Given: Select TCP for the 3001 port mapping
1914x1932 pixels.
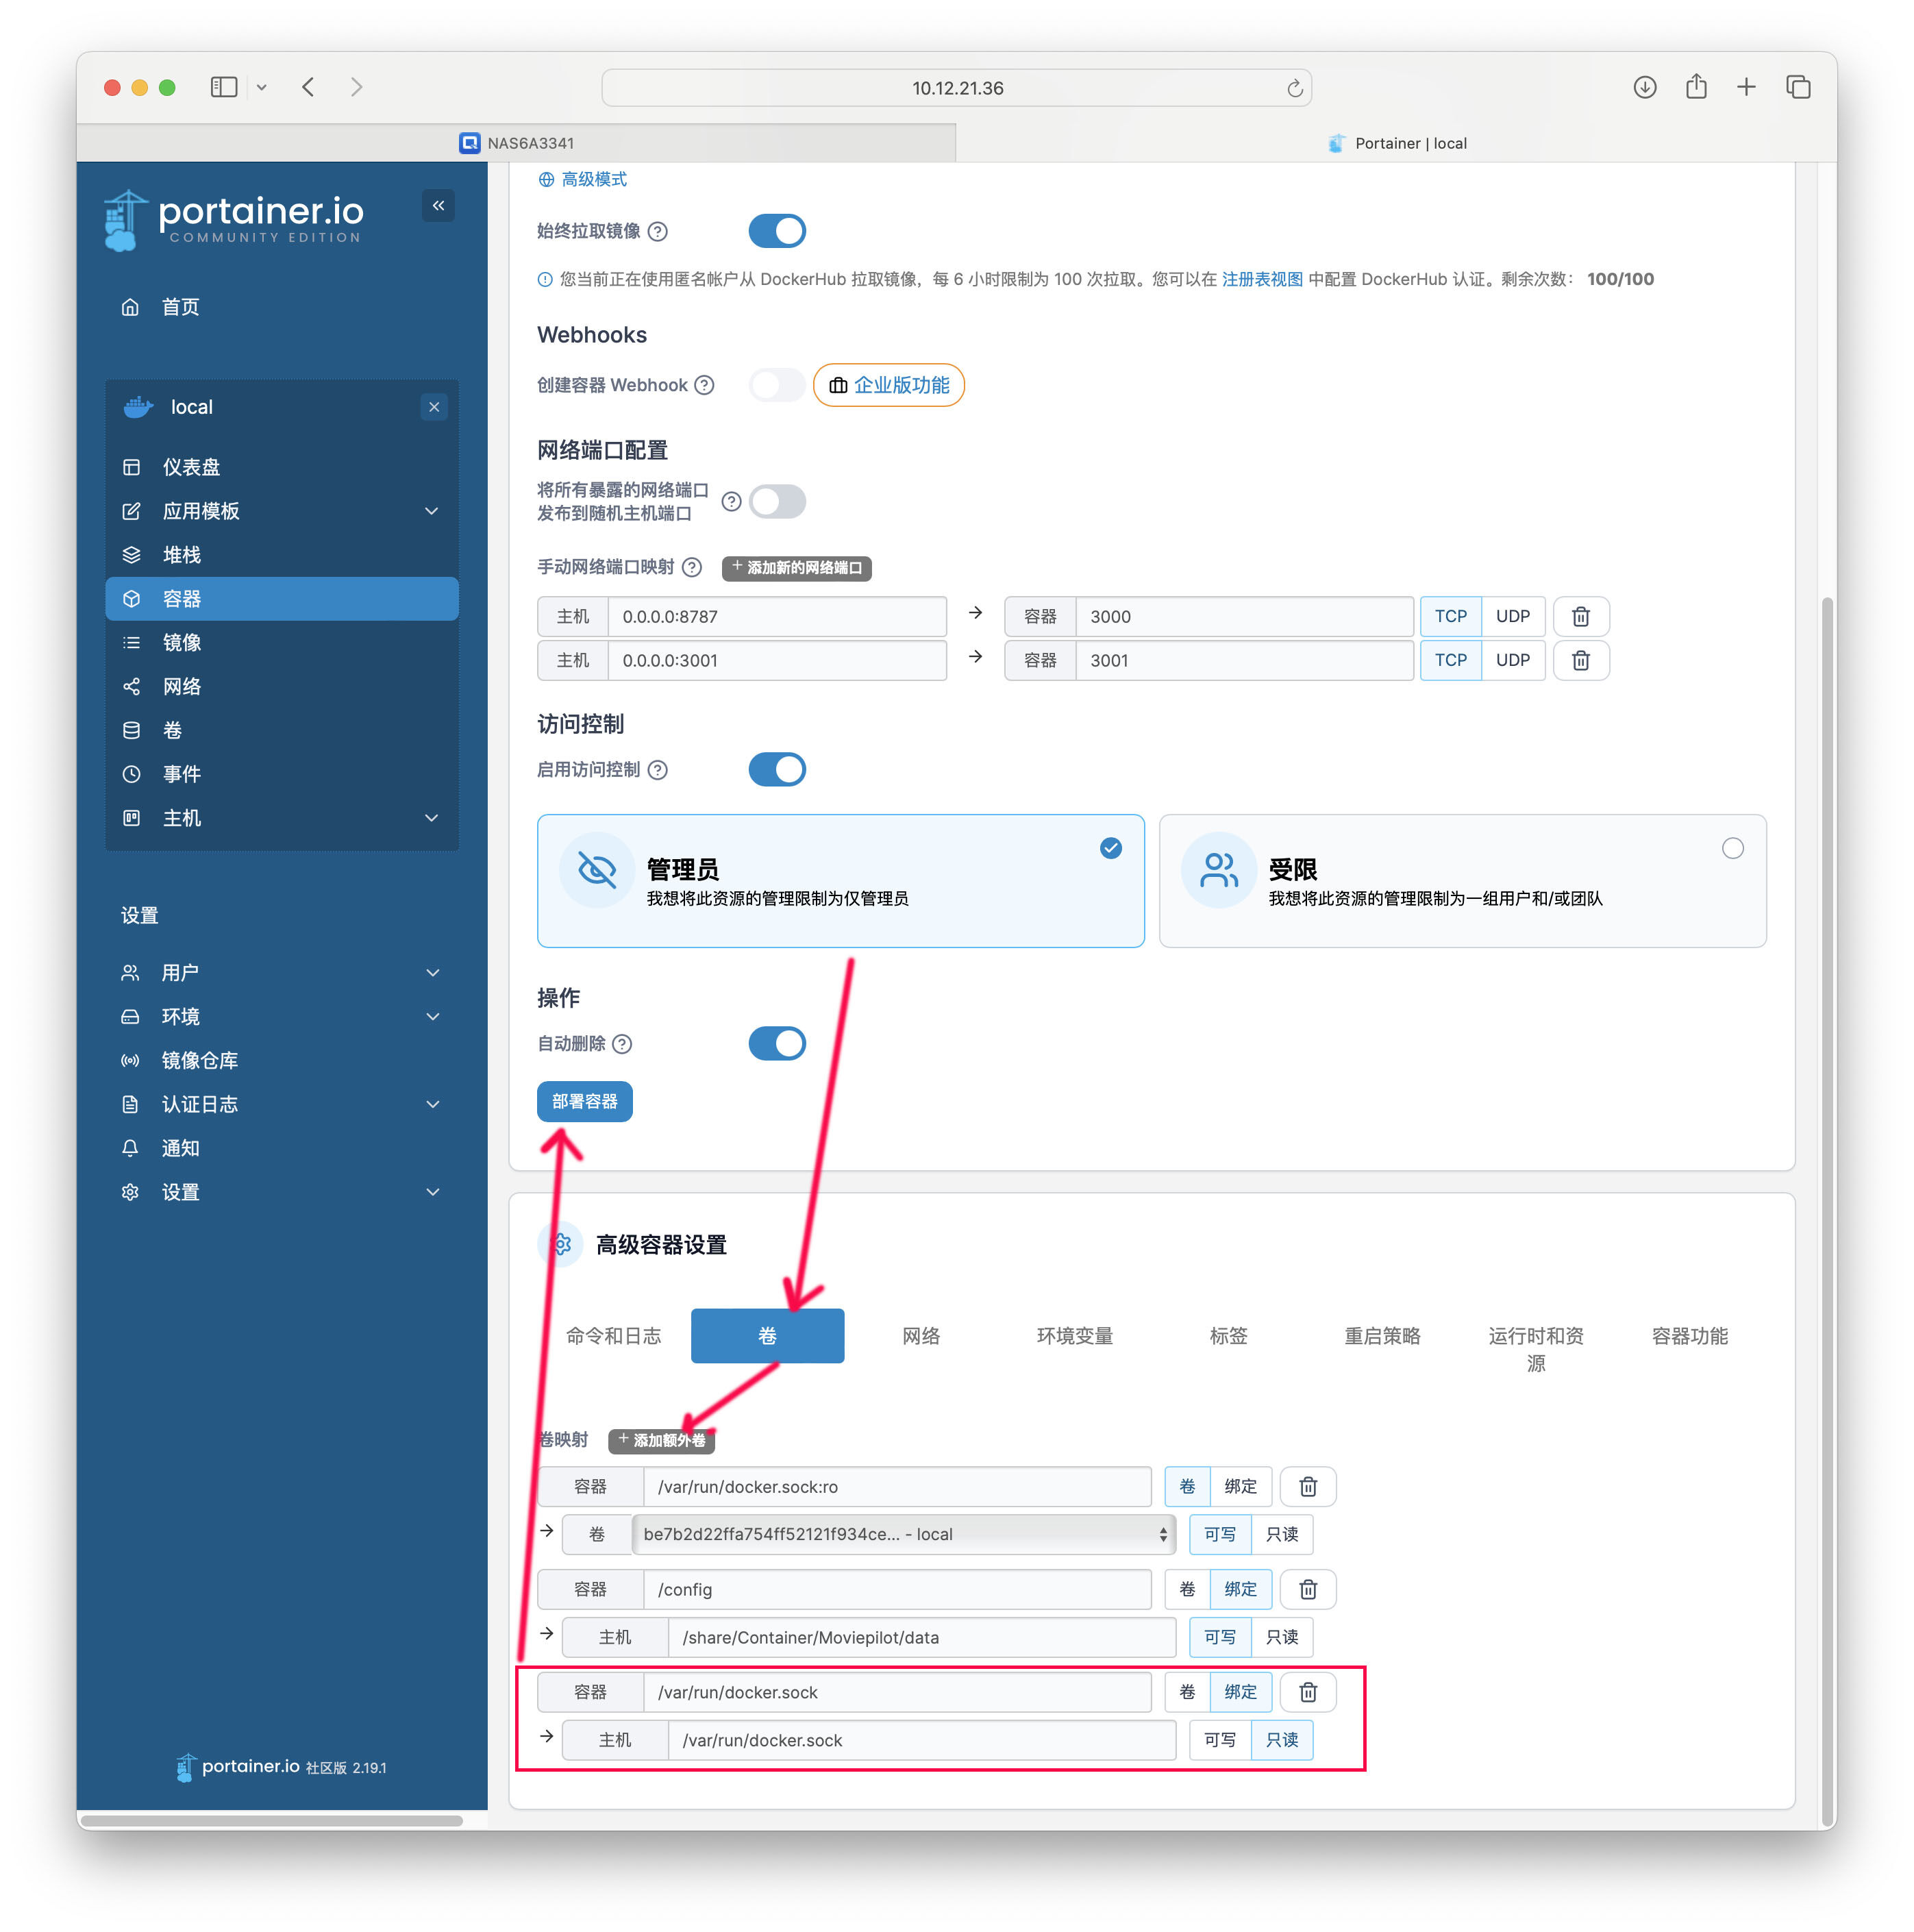Looking at the screenshot, I should (1450, 660).
